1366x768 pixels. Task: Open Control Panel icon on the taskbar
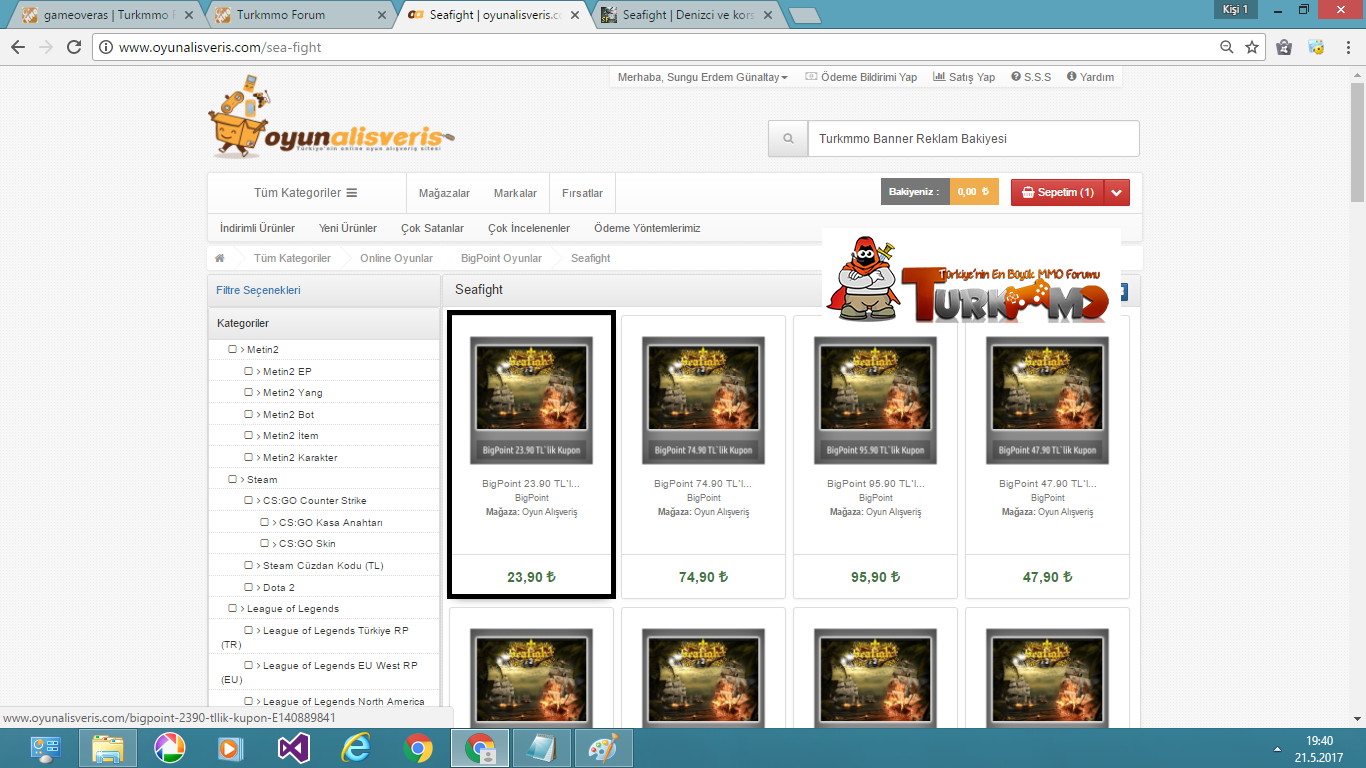click(x=45, y=748)
